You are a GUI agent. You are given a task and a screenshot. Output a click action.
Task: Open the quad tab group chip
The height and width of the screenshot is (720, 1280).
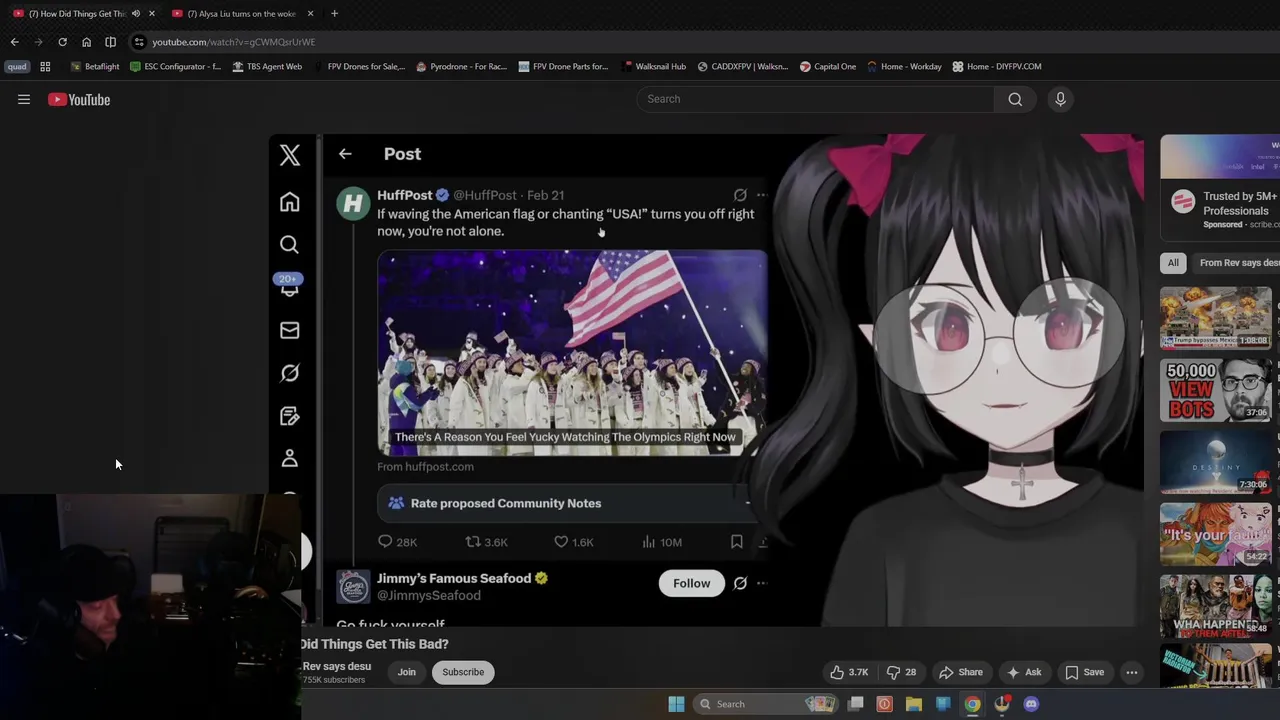coord(17,66)
